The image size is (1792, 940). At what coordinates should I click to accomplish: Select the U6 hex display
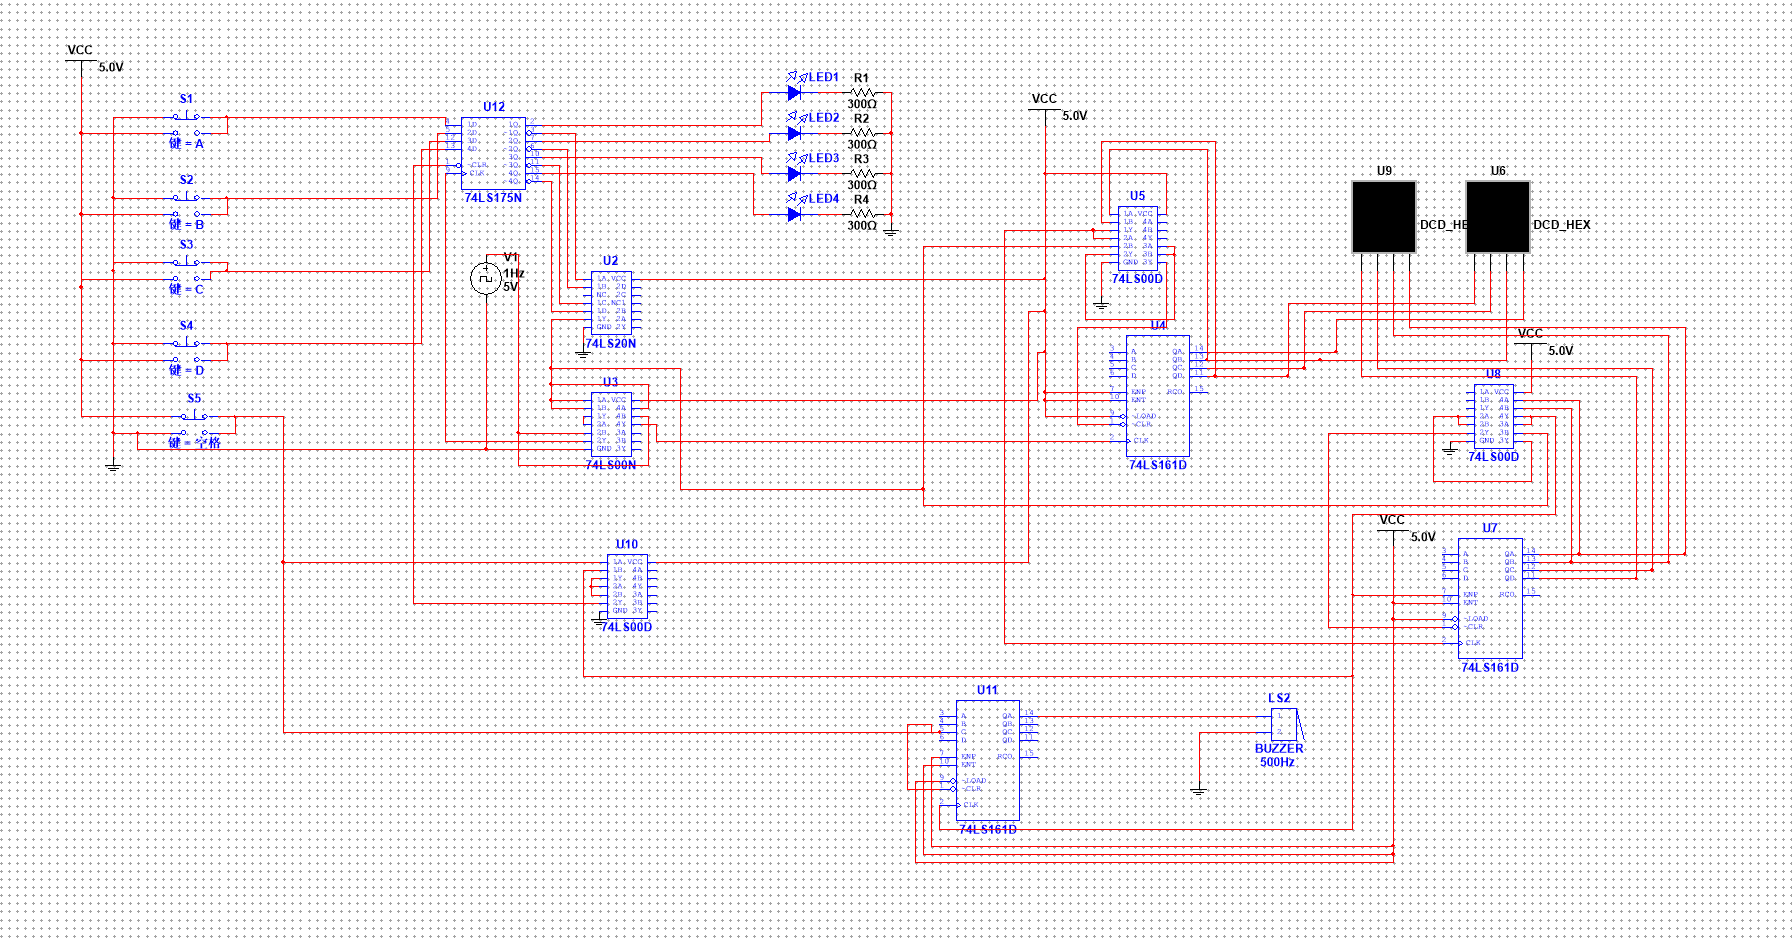[x=1497, y=217]
